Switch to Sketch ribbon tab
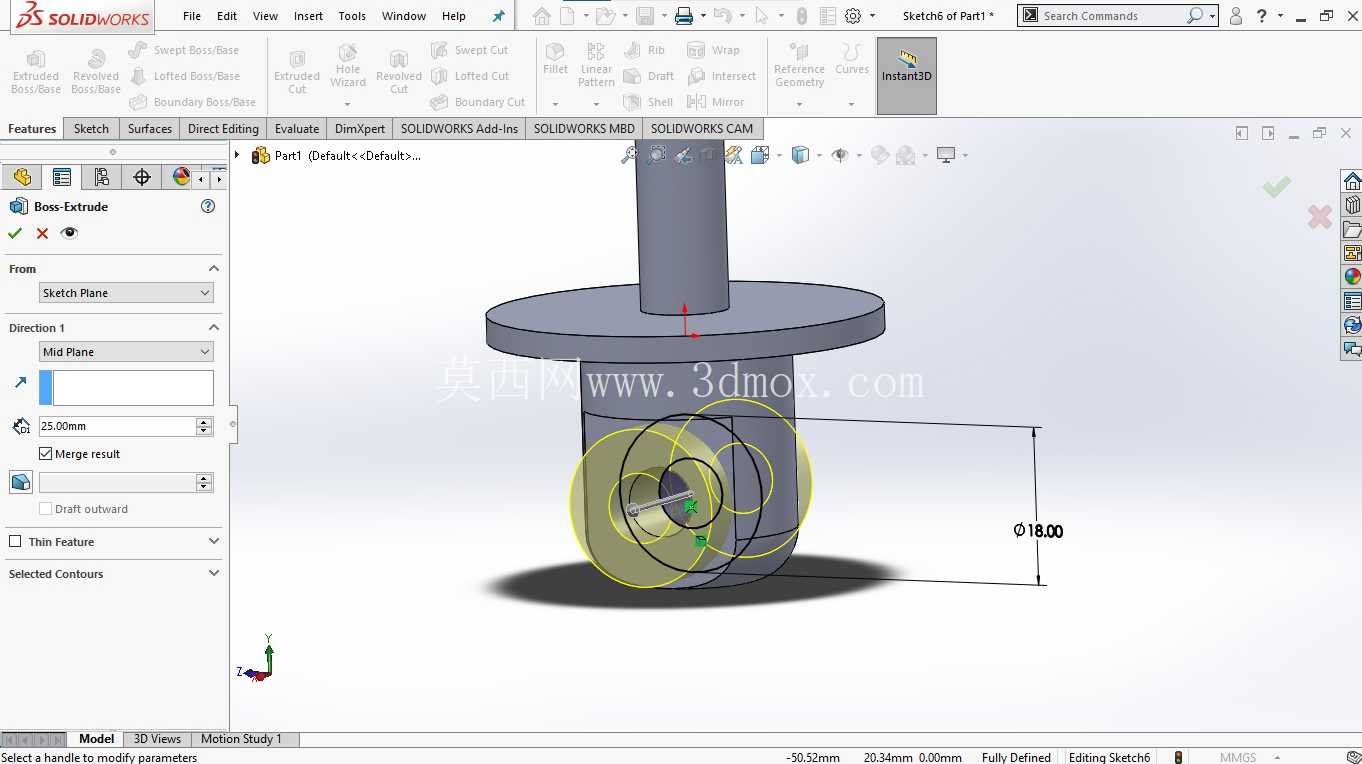Screen dimensions: 1362x764 (91, 128)
